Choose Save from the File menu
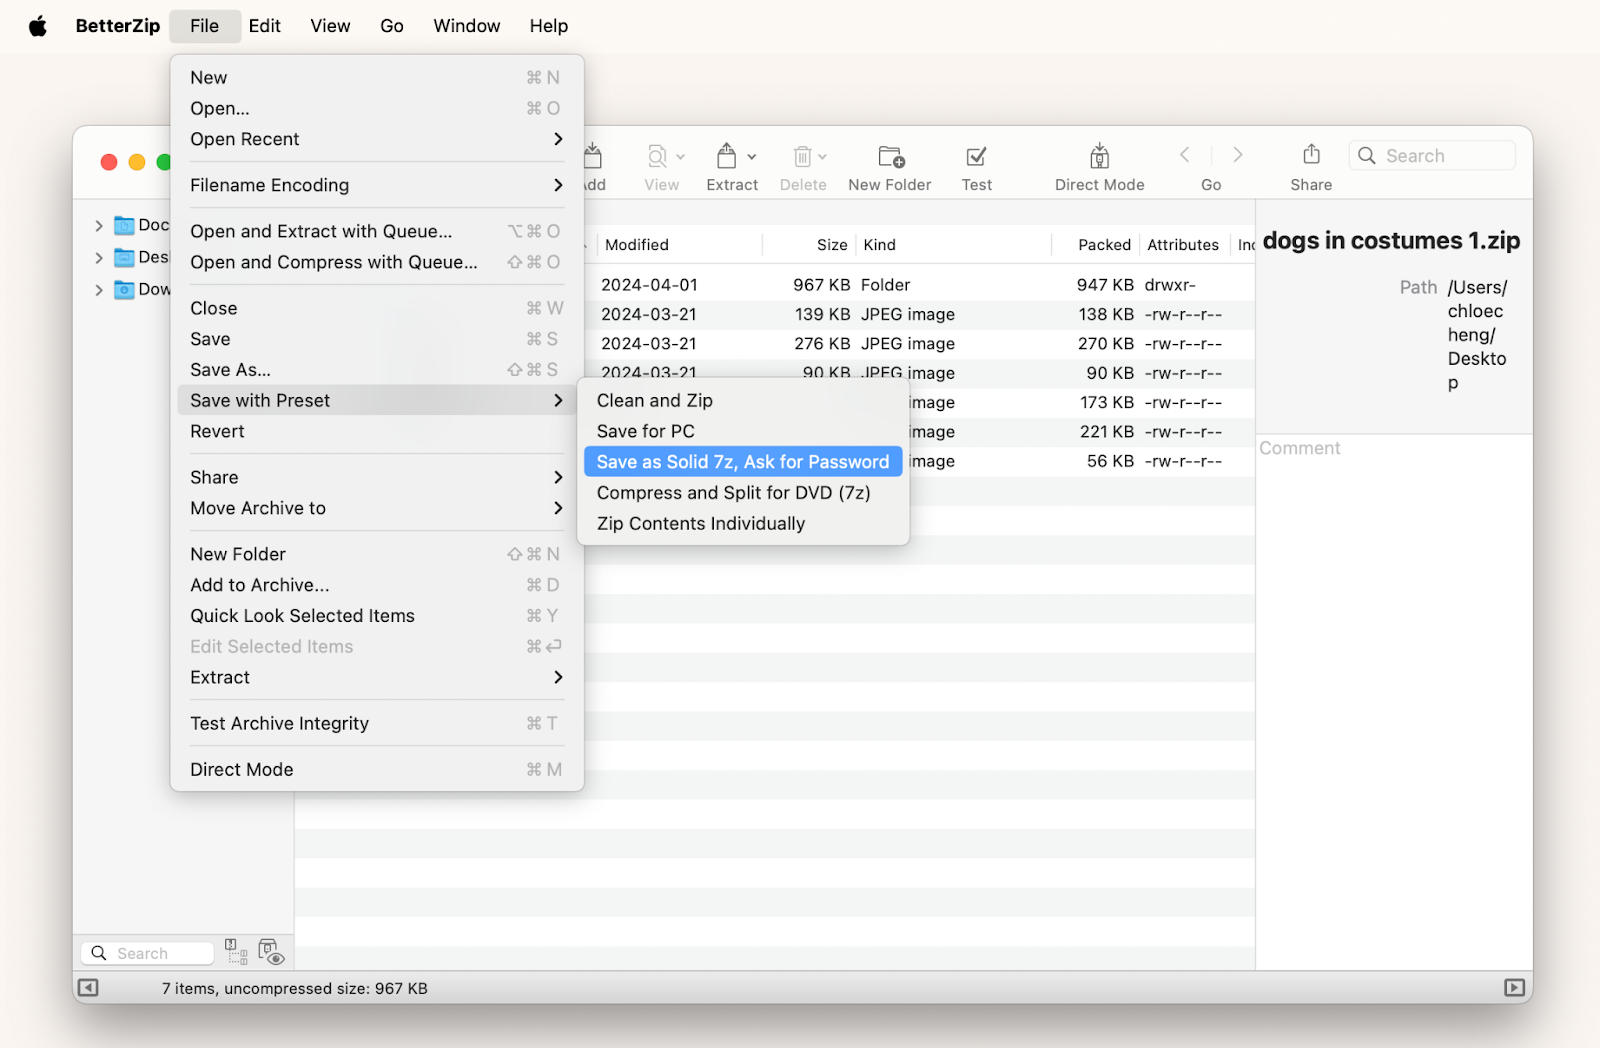 [377, 339]
